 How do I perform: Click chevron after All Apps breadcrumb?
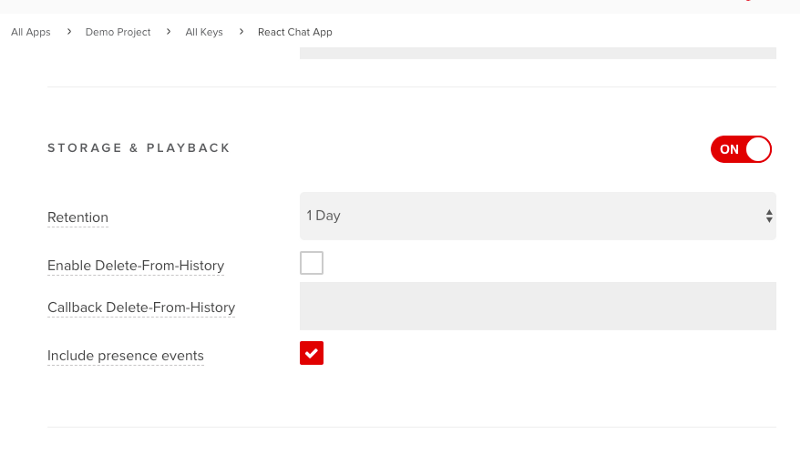coord(69,32)
